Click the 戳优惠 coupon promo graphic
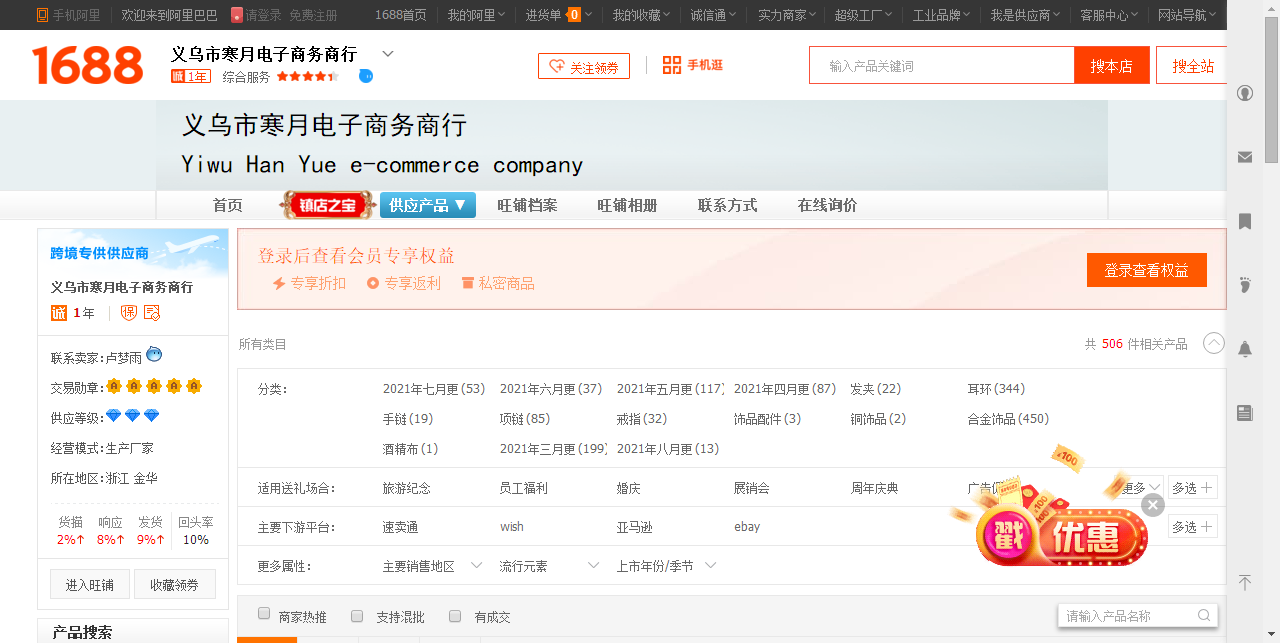Screen dimensions: 1280x643 click(1060, 535)
